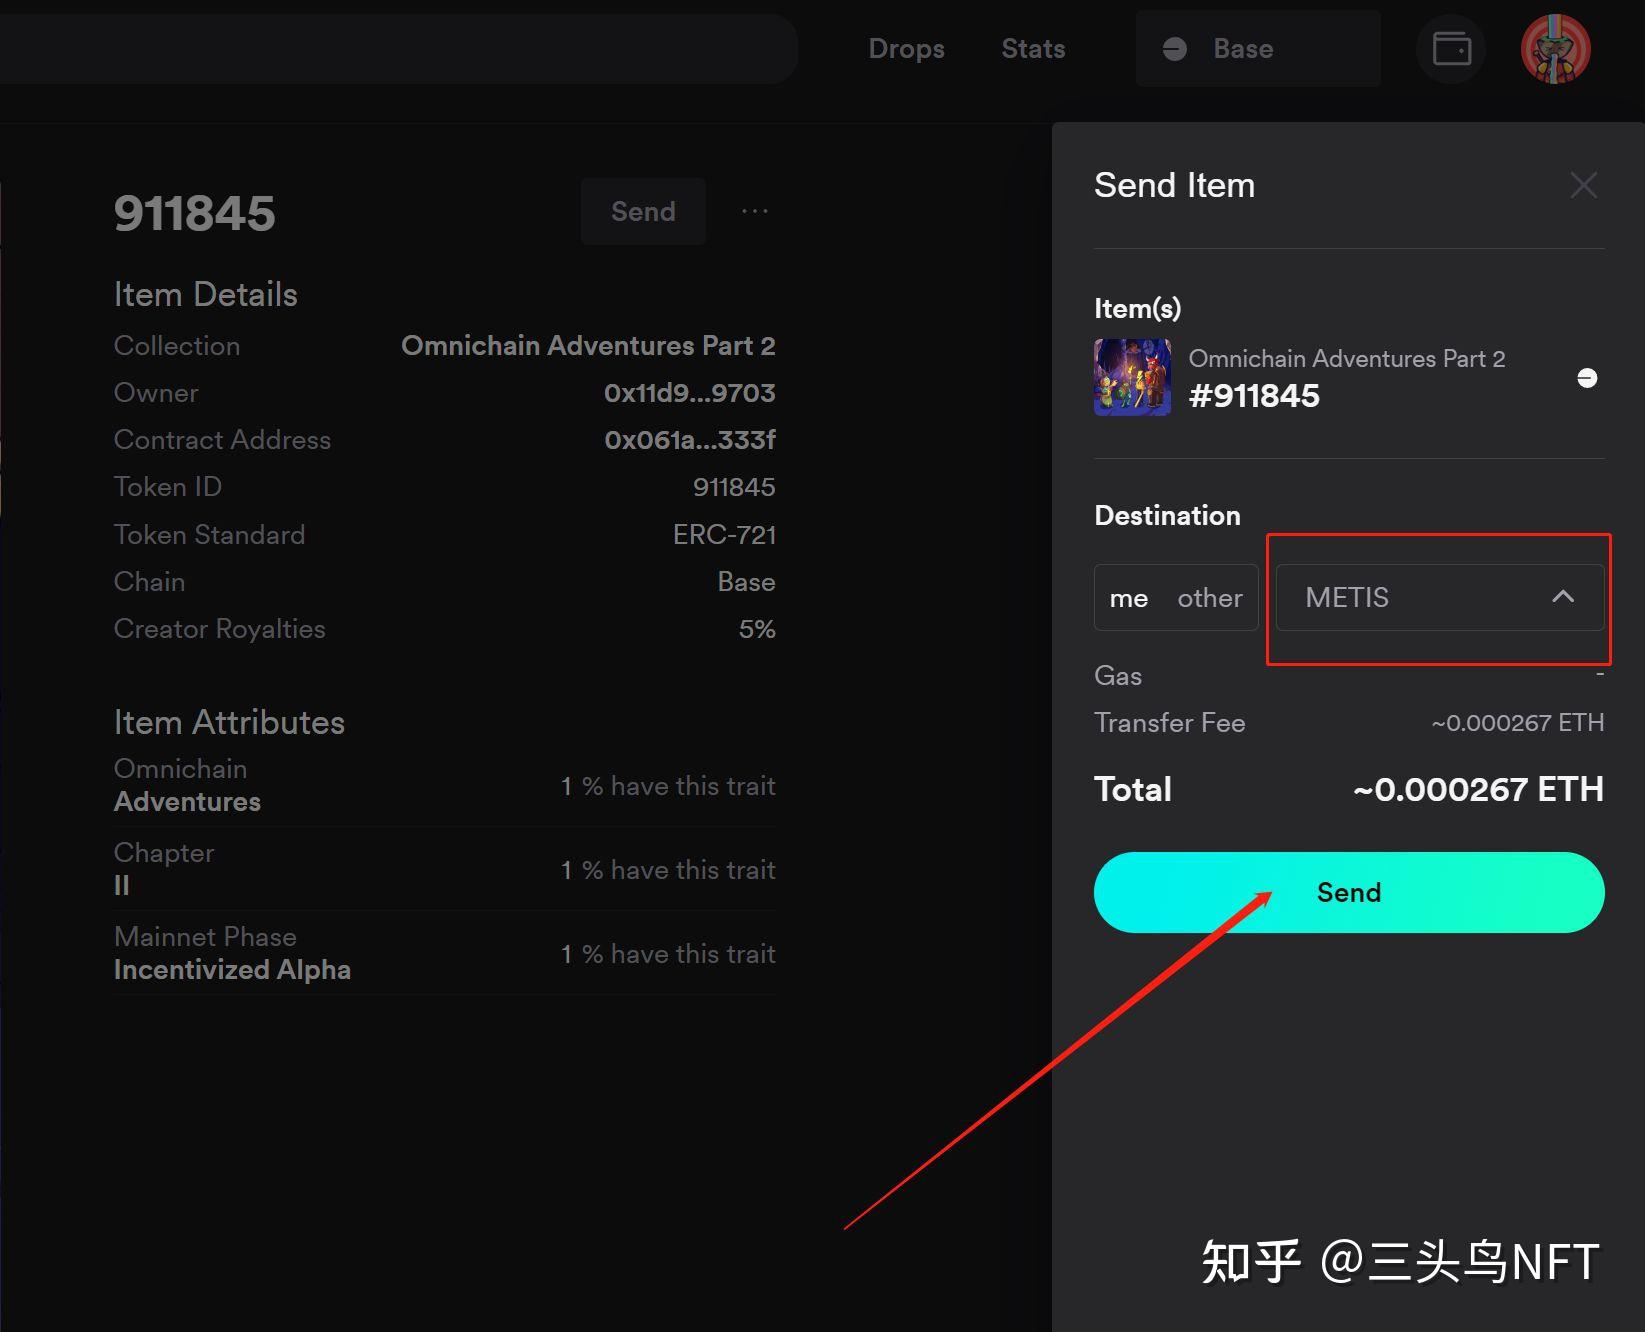
Task: Click the remove icon next to #911845
Action: coord(1587,378)
